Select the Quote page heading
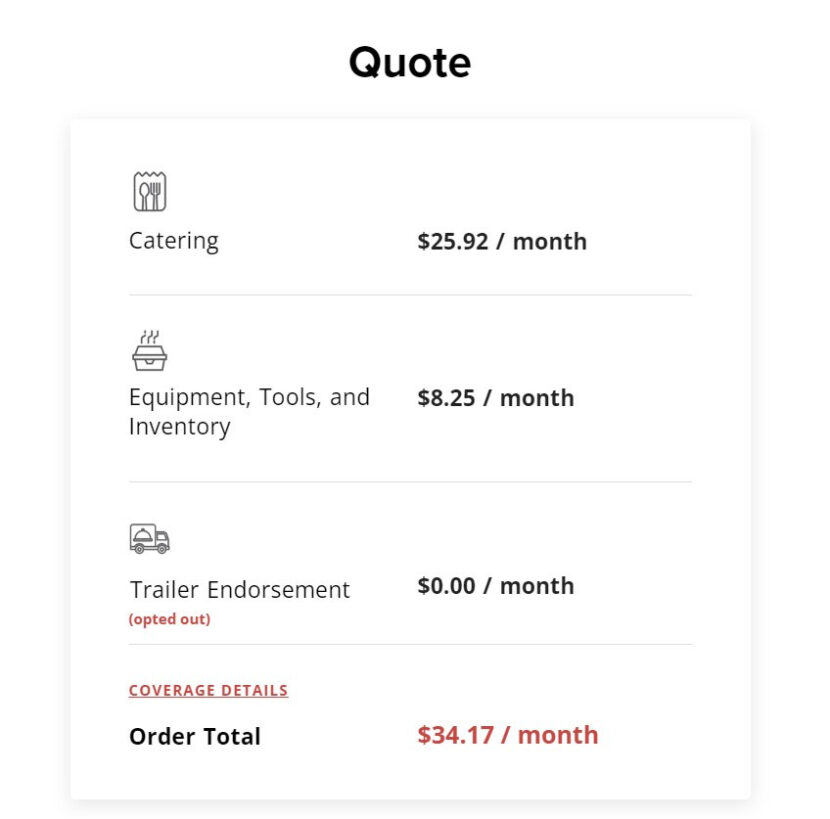Screen dimensions: 830x819 (x=410, y=61)
